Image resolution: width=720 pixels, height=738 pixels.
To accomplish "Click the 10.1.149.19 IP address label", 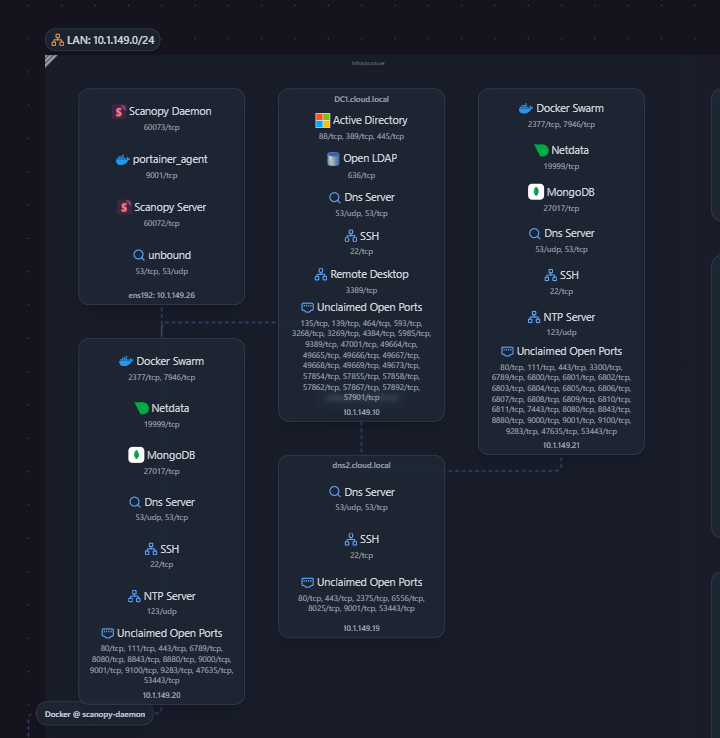I will [x=361, y=628].
